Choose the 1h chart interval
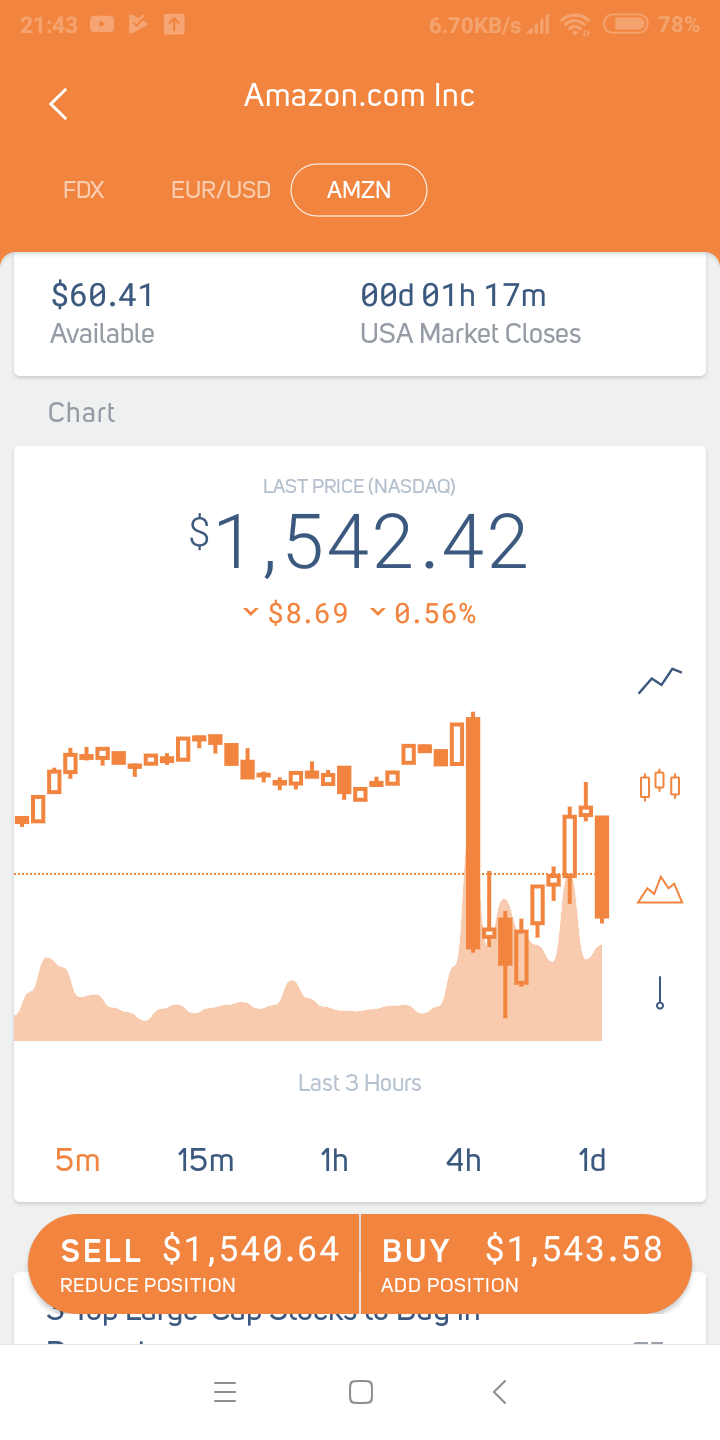Screen dimensions: 720x1440 click(334, 1160)
